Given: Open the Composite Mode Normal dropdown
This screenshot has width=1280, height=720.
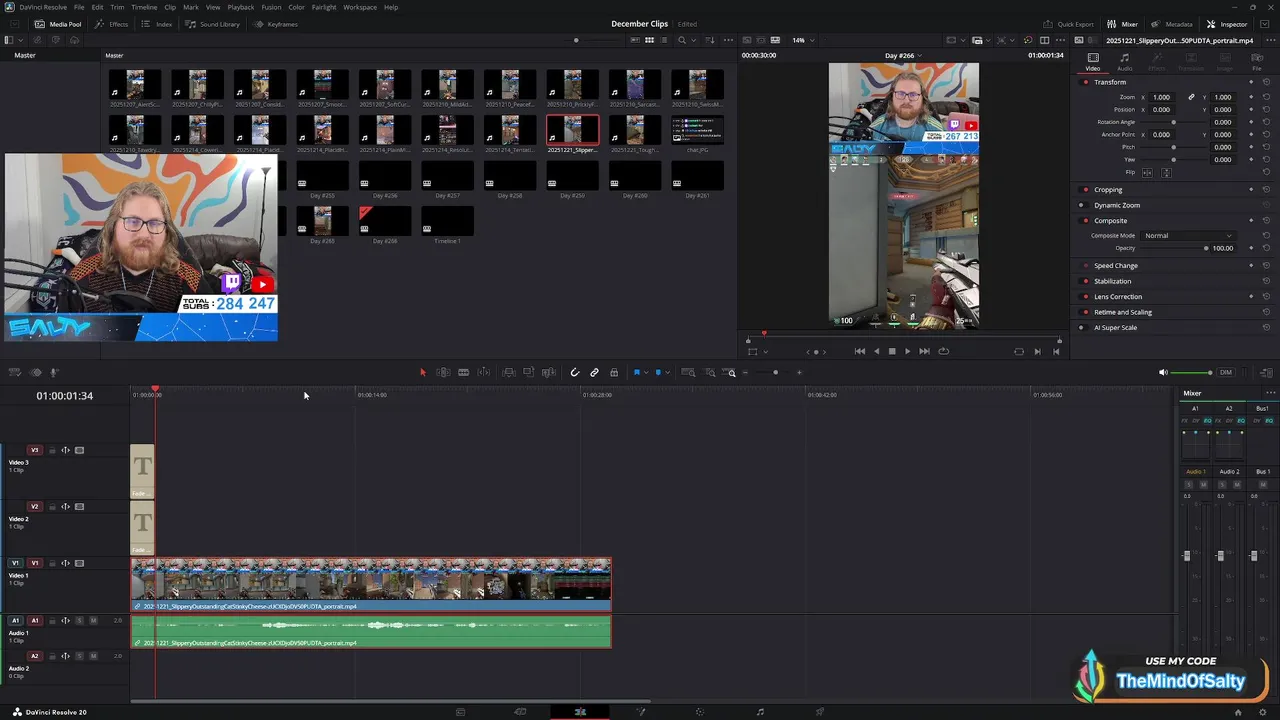Looking at the screenshot, I should tap(1188, 235).
